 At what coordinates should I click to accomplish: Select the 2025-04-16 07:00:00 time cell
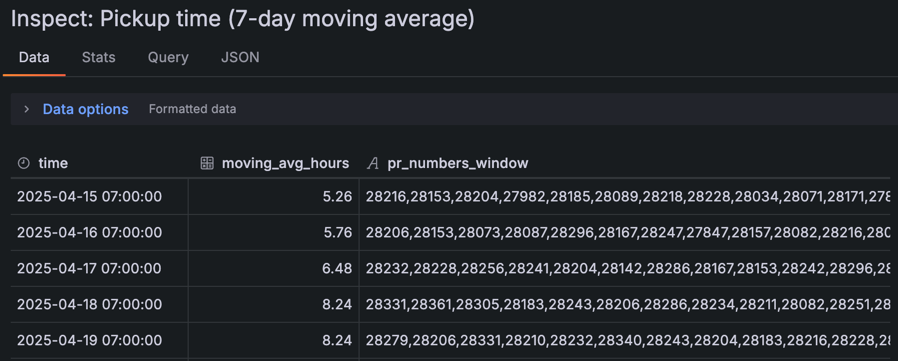click(99, 233)
